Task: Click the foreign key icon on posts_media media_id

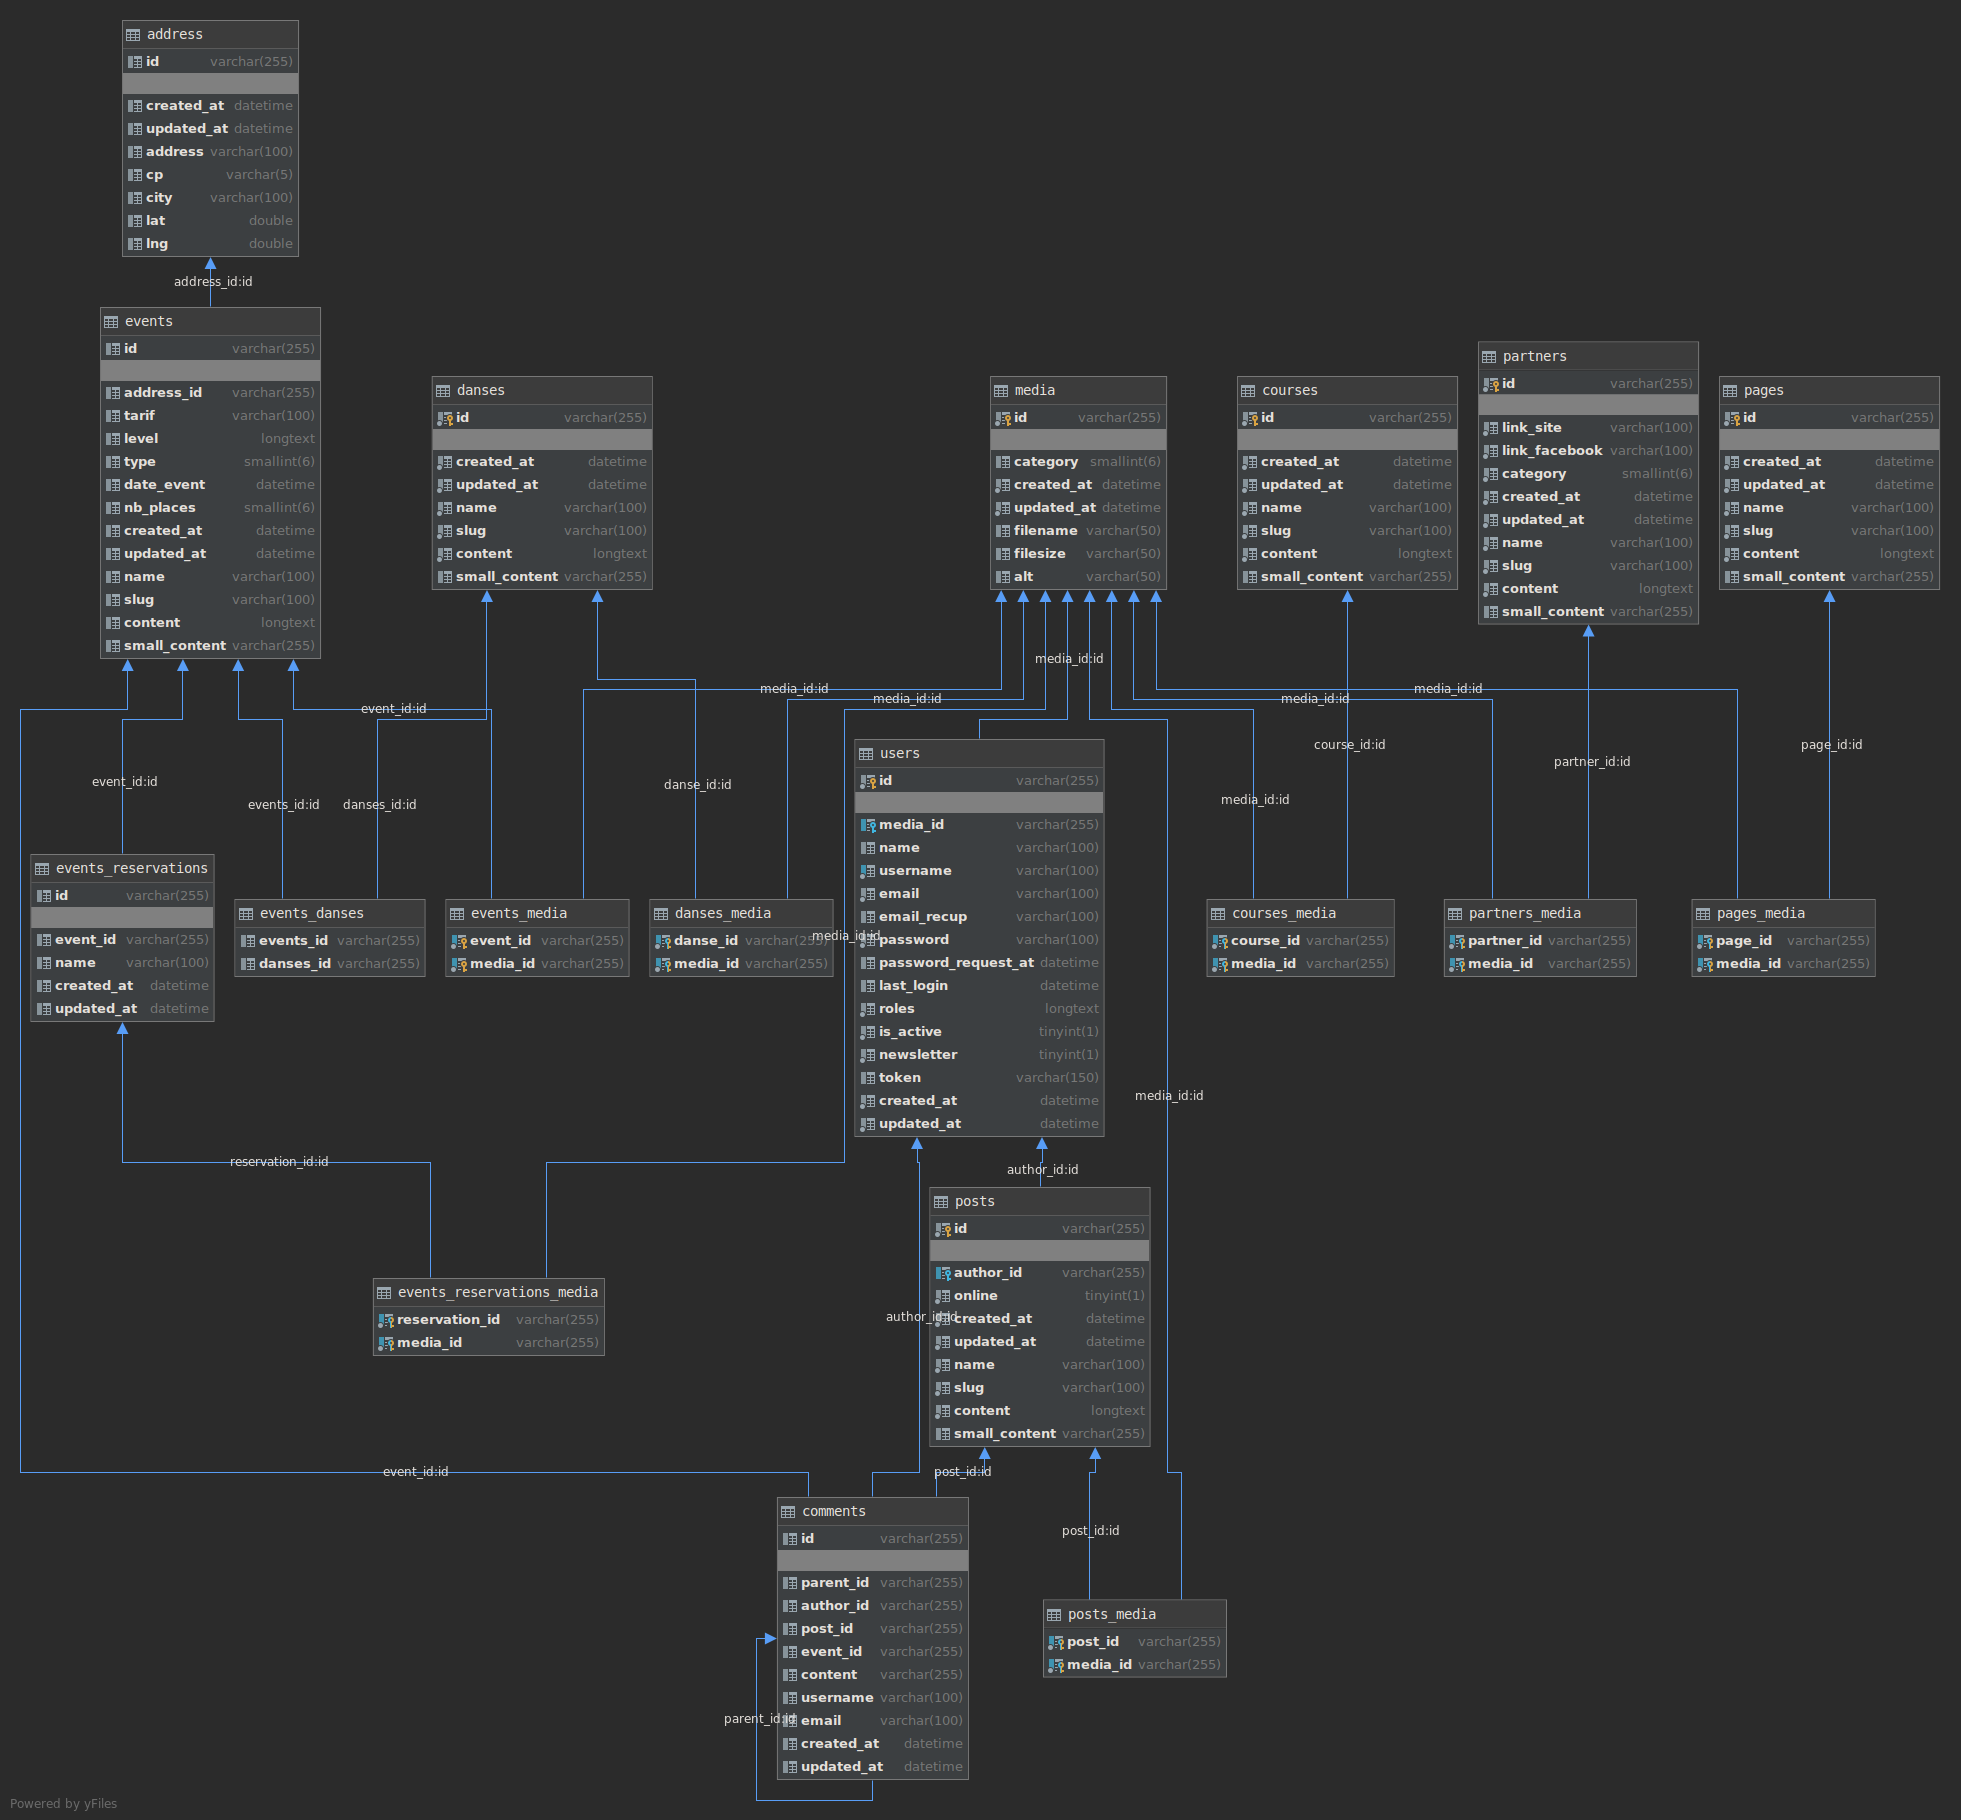Action: point(1057,1664)
